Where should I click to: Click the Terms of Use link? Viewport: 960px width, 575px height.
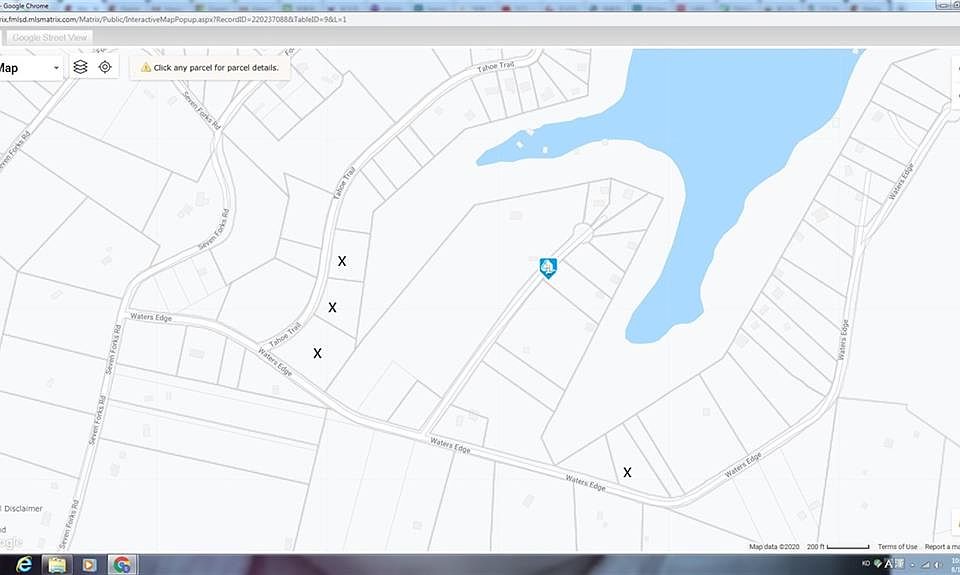point(897,546)
